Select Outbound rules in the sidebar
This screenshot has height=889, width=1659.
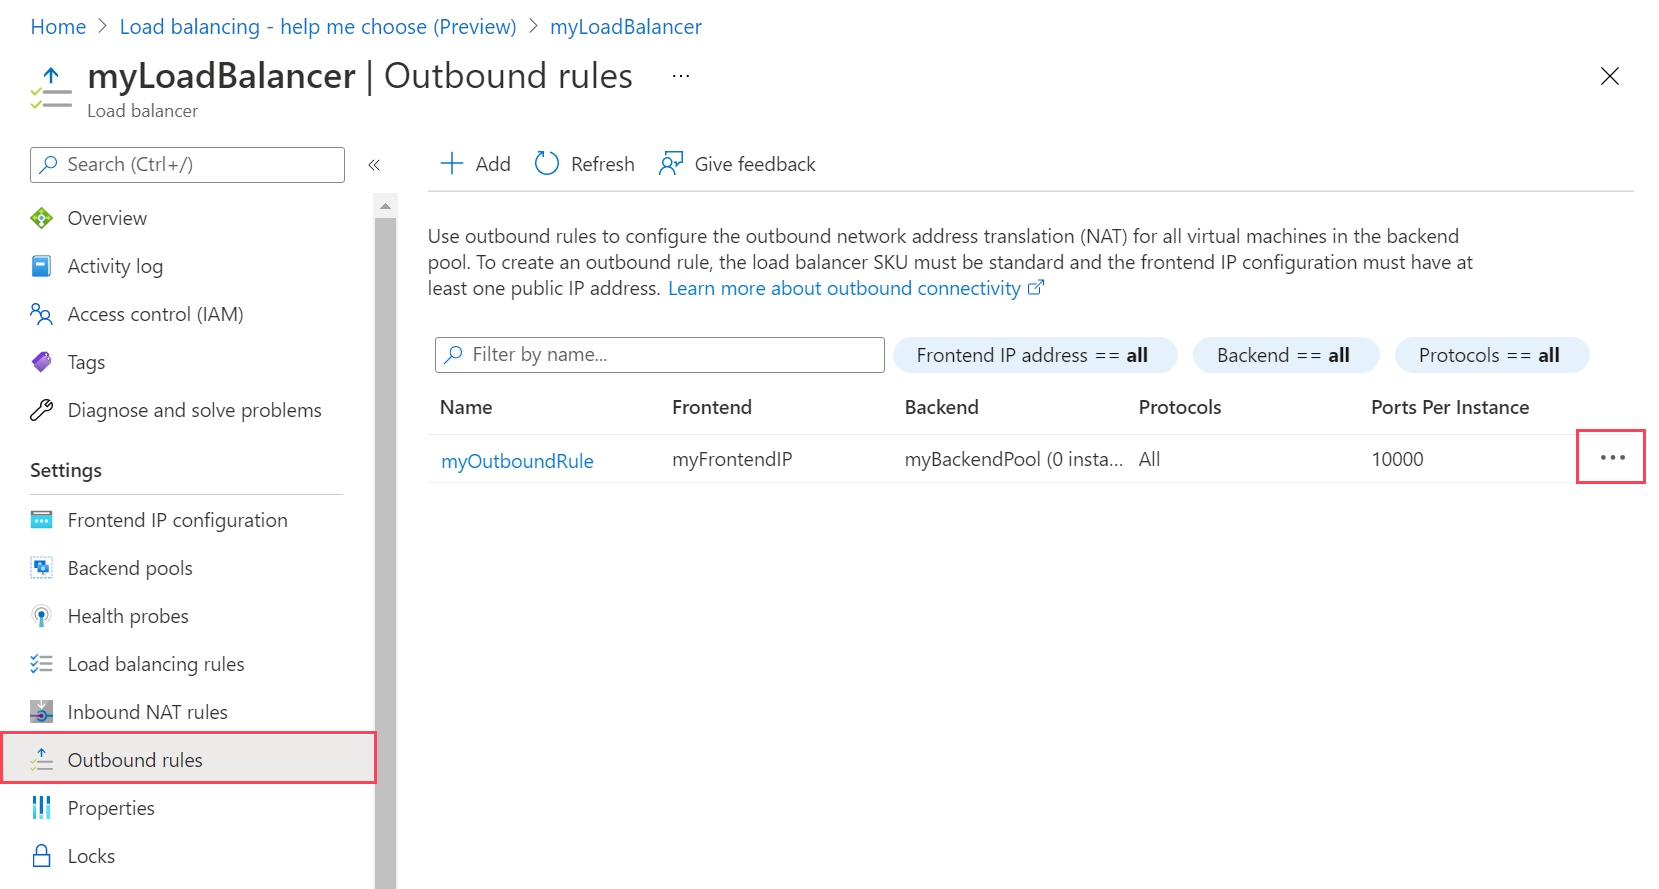click(x=188, y=758)
